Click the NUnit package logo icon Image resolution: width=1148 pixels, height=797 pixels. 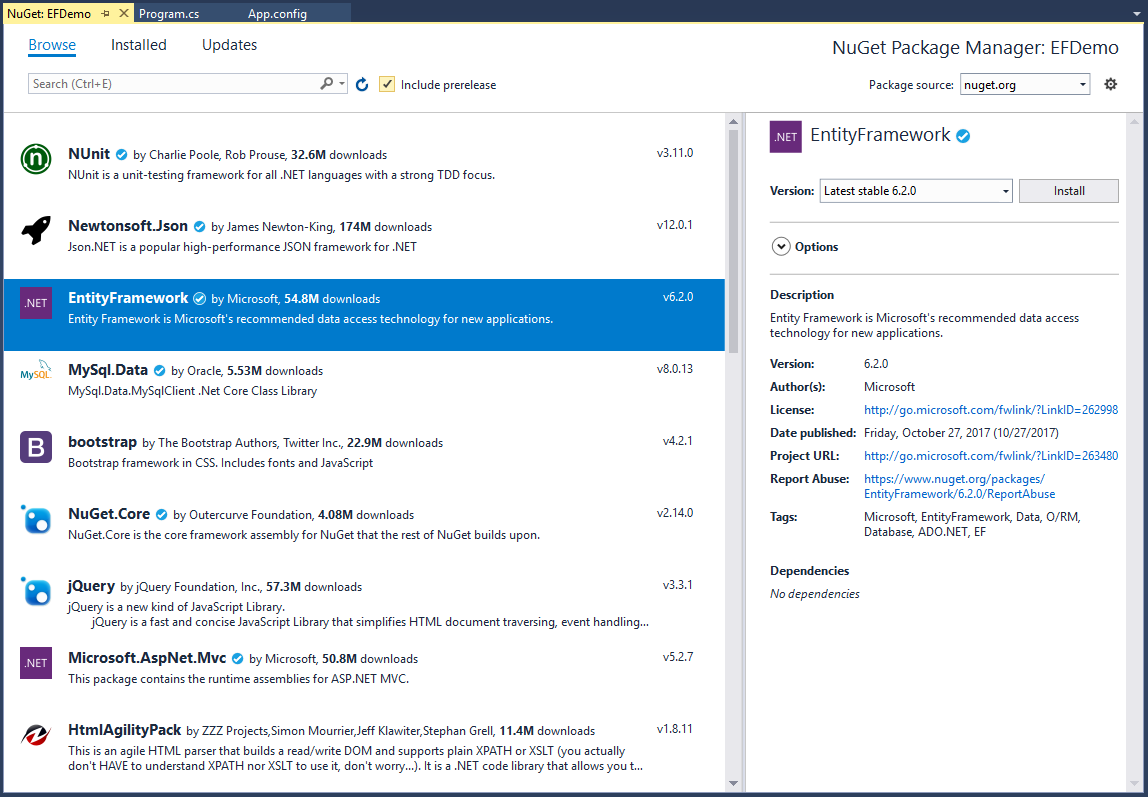[x=36, y=159]
